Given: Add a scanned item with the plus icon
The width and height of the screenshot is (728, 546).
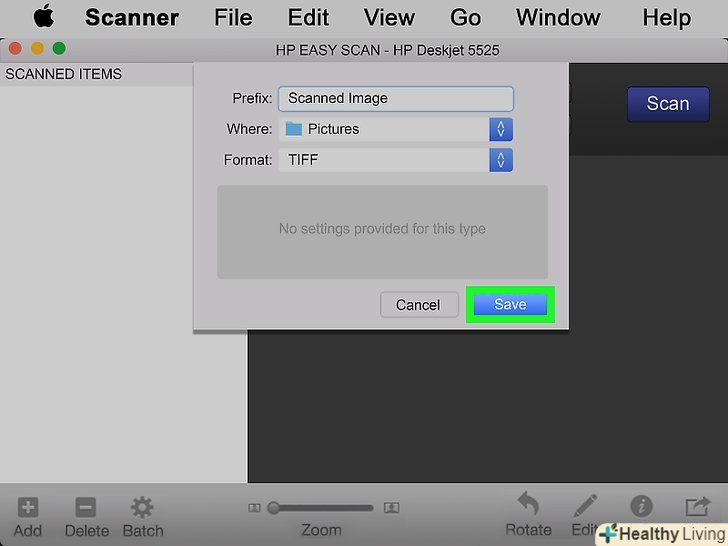Looking at the screenshot, I should click(28, 507).
